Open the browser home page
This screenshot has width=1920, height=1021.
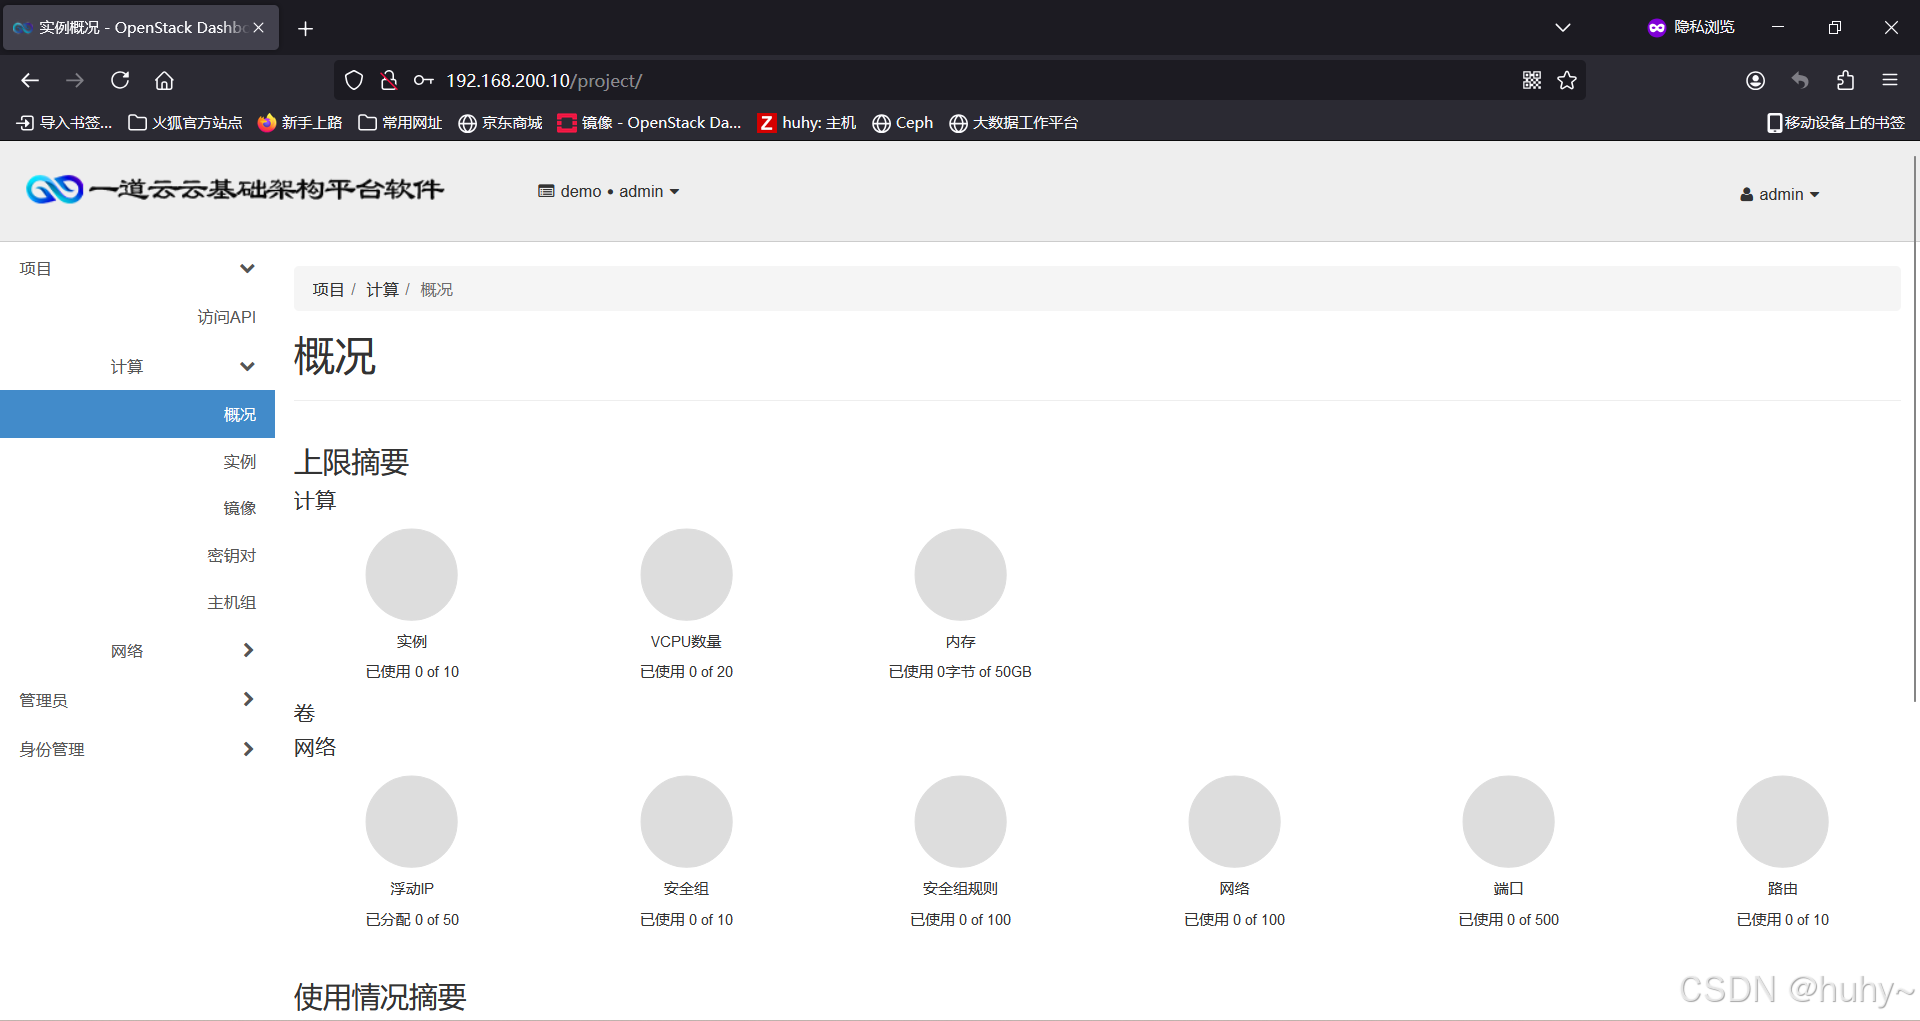(x=164, y=80)
